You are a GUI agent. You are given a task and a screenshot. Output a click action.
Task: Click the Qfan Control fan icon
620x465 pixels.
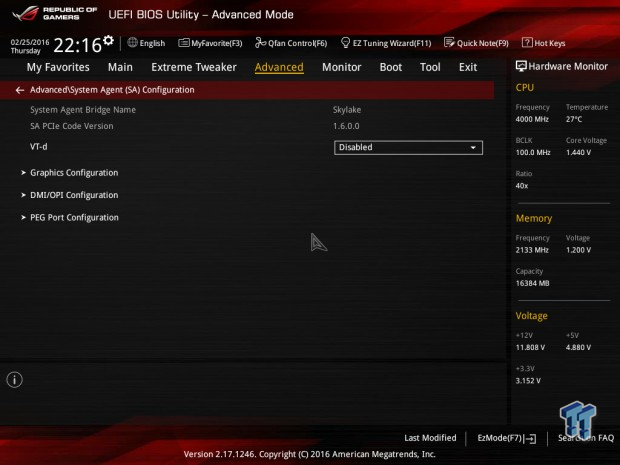click(260, 42)
